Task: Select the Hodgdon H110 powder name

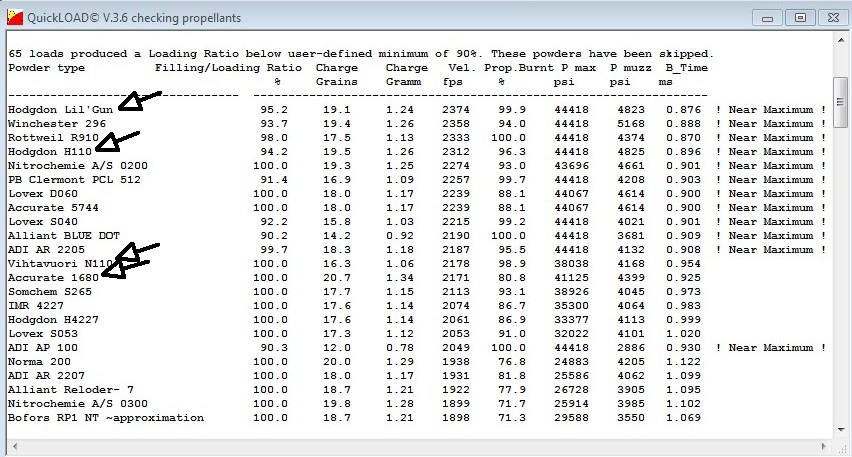Action: [x=49, y=152]
